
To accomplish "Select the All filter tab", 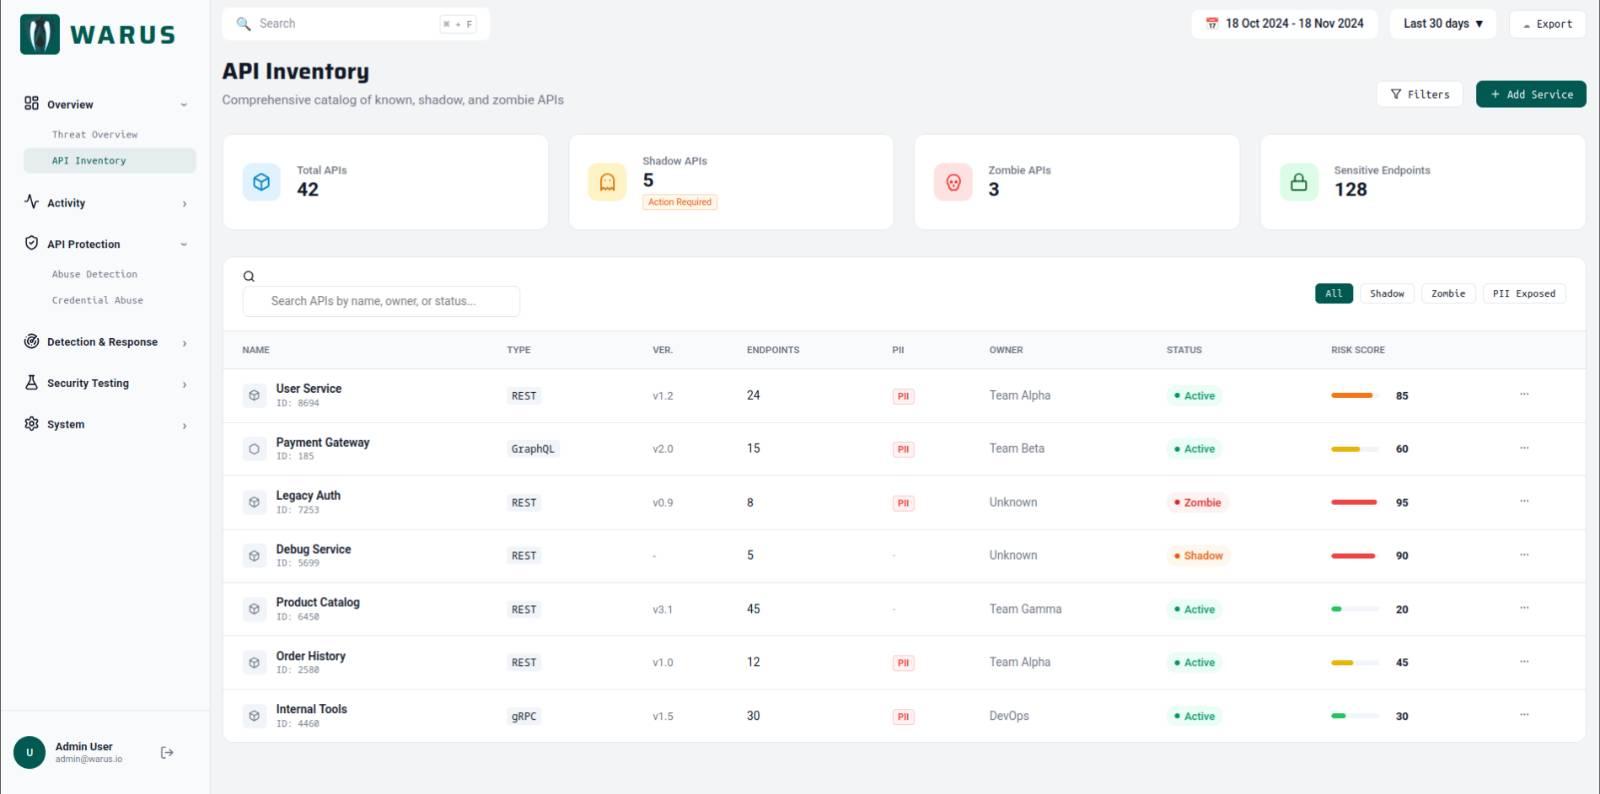I will pyautogui.click(x=1334, y=293).
